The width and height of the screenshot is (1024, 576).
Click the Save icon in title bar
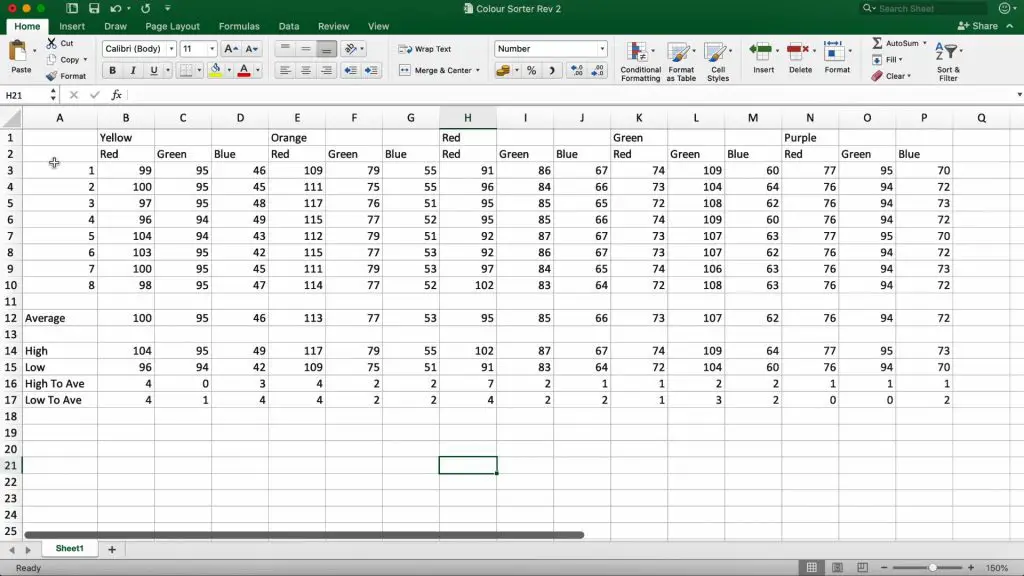click(94, 9)
